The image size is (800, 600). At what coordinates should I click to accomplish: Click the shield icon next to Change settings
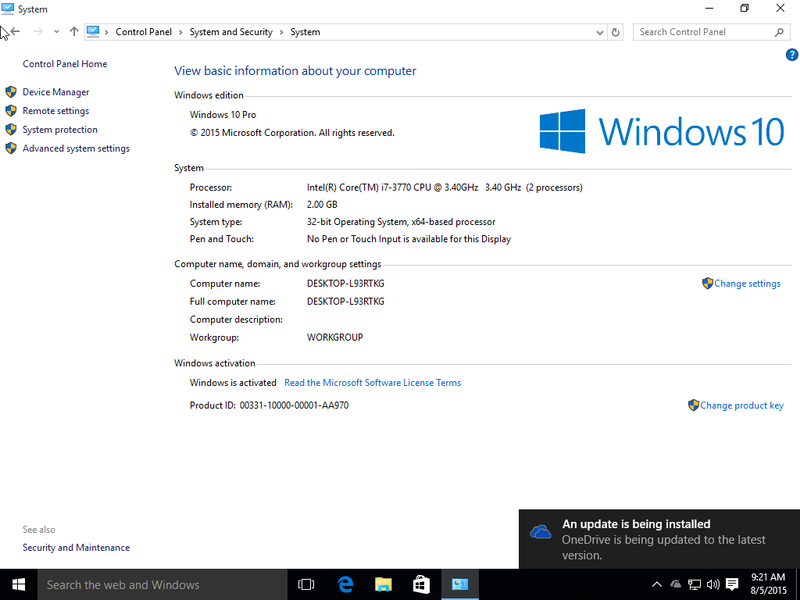tap(708, 283)
